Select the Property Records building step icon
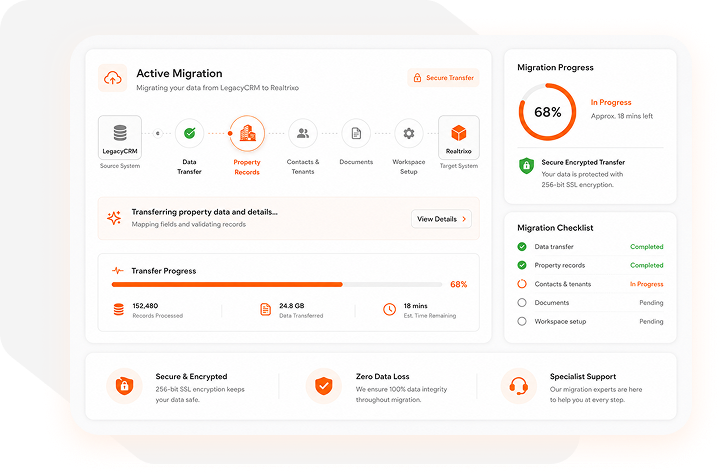This screenshot has width=722, height=474. (247, 133)
